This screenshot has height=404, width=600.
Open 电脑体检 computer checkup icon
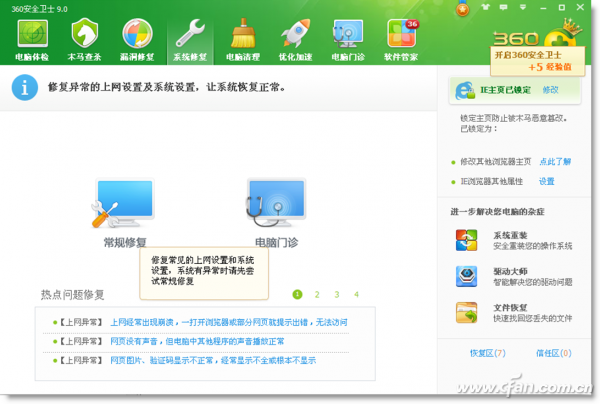point(32,34)
